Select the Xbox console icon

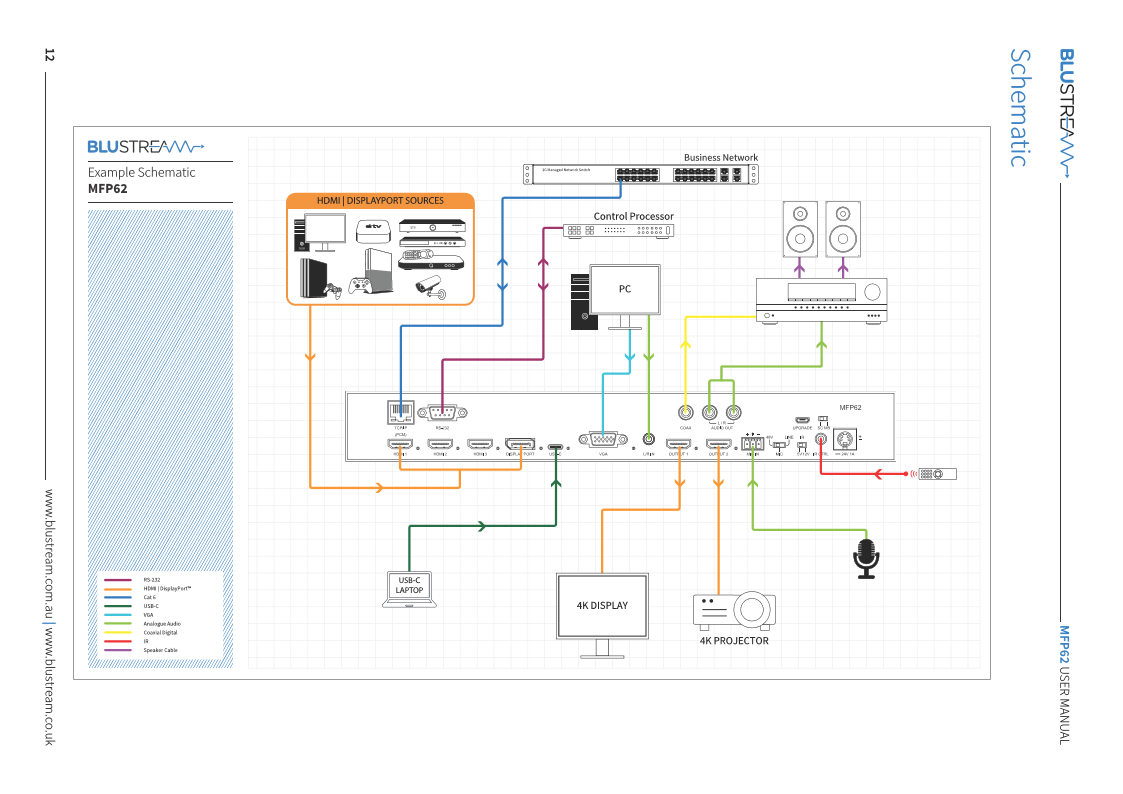371,272
